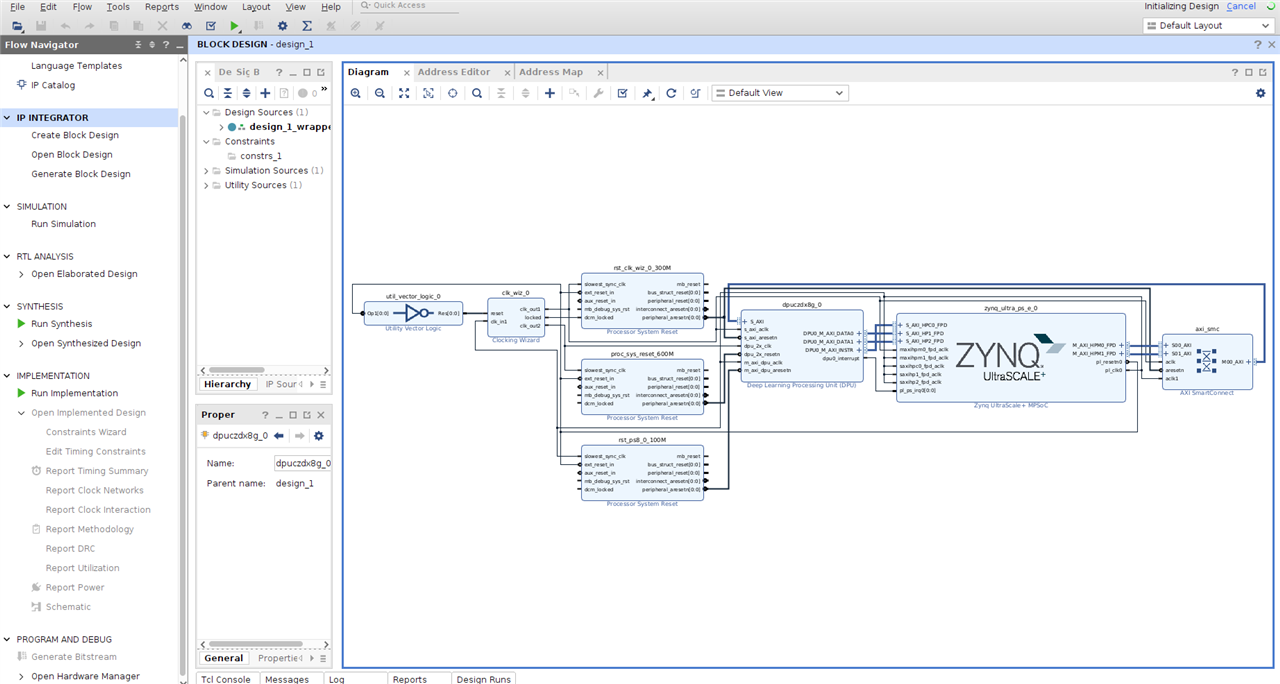Click Run Simulation
1280x684 pixels.
pyautogui.click(x=63, y=224)
